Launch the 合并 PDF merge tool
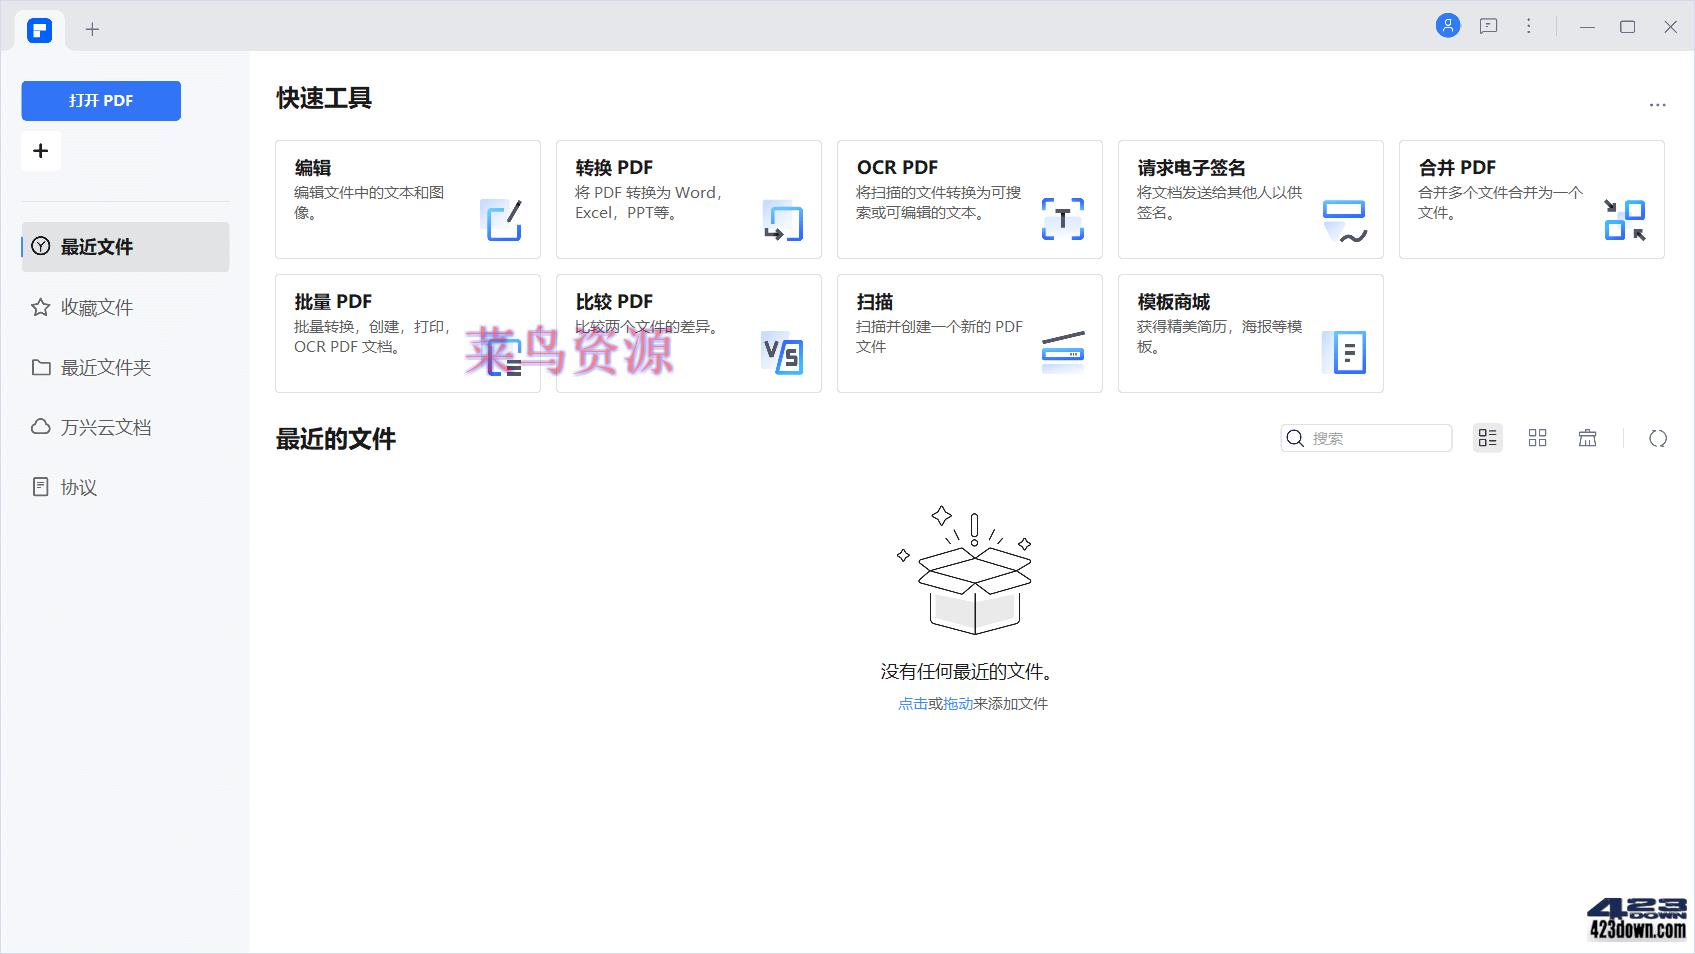This screenshot has height=954, width=1695. pos(1530,199)
